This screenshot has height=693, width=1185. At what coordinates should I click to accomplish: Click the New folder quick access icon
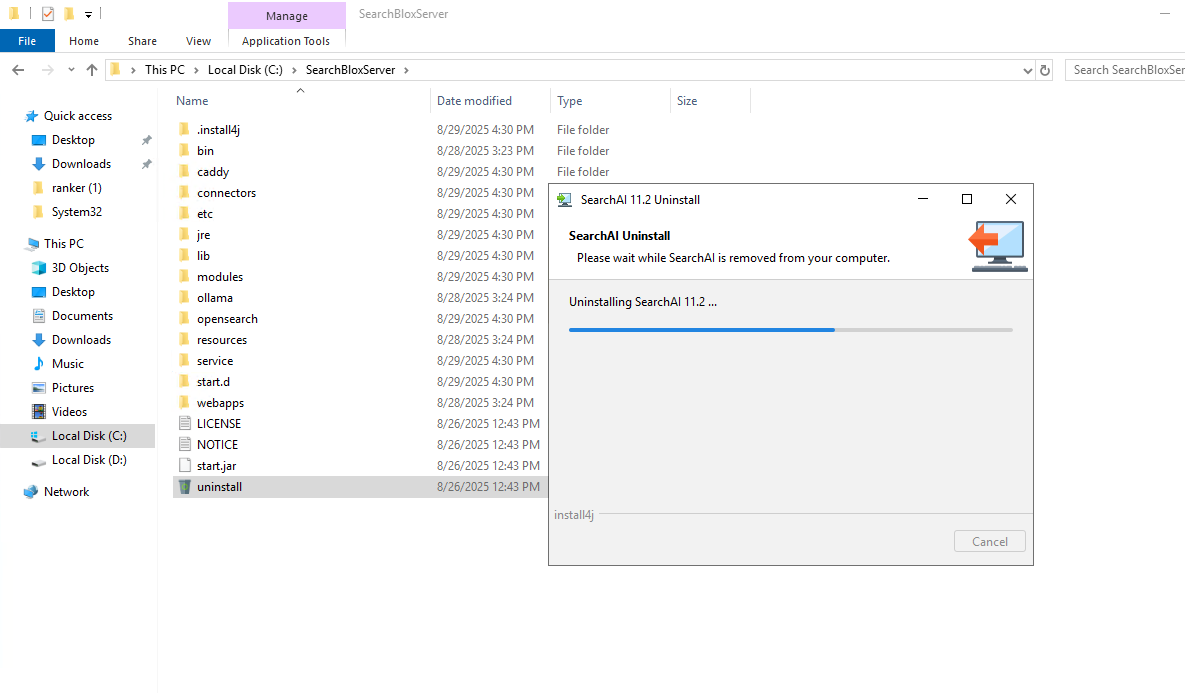[69, 14]
